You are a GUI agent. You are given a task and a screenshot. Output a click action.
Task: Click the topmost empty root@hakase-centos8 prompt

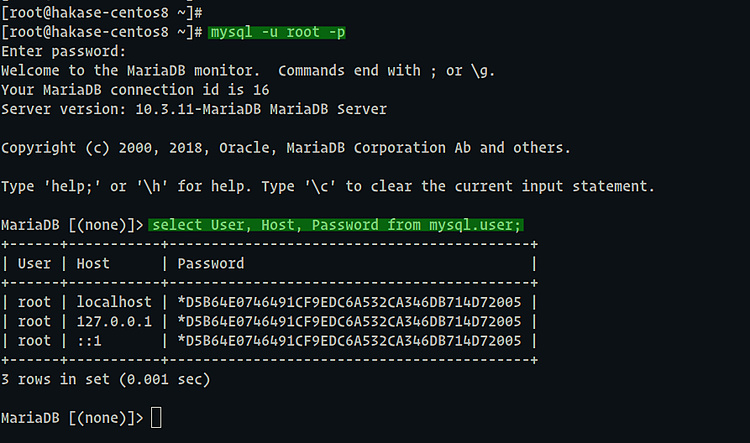point(103,13)
